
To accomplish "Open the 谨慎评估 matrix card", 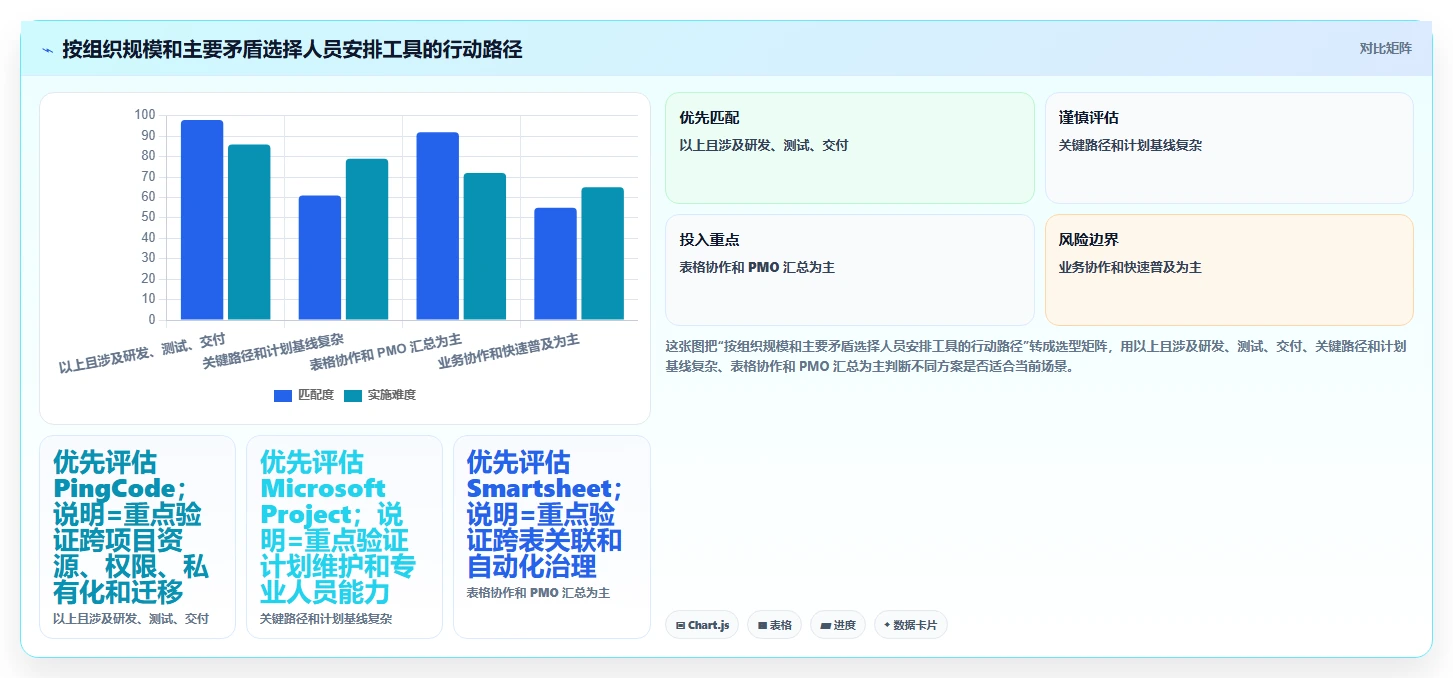I will (x=1229, y=148).
